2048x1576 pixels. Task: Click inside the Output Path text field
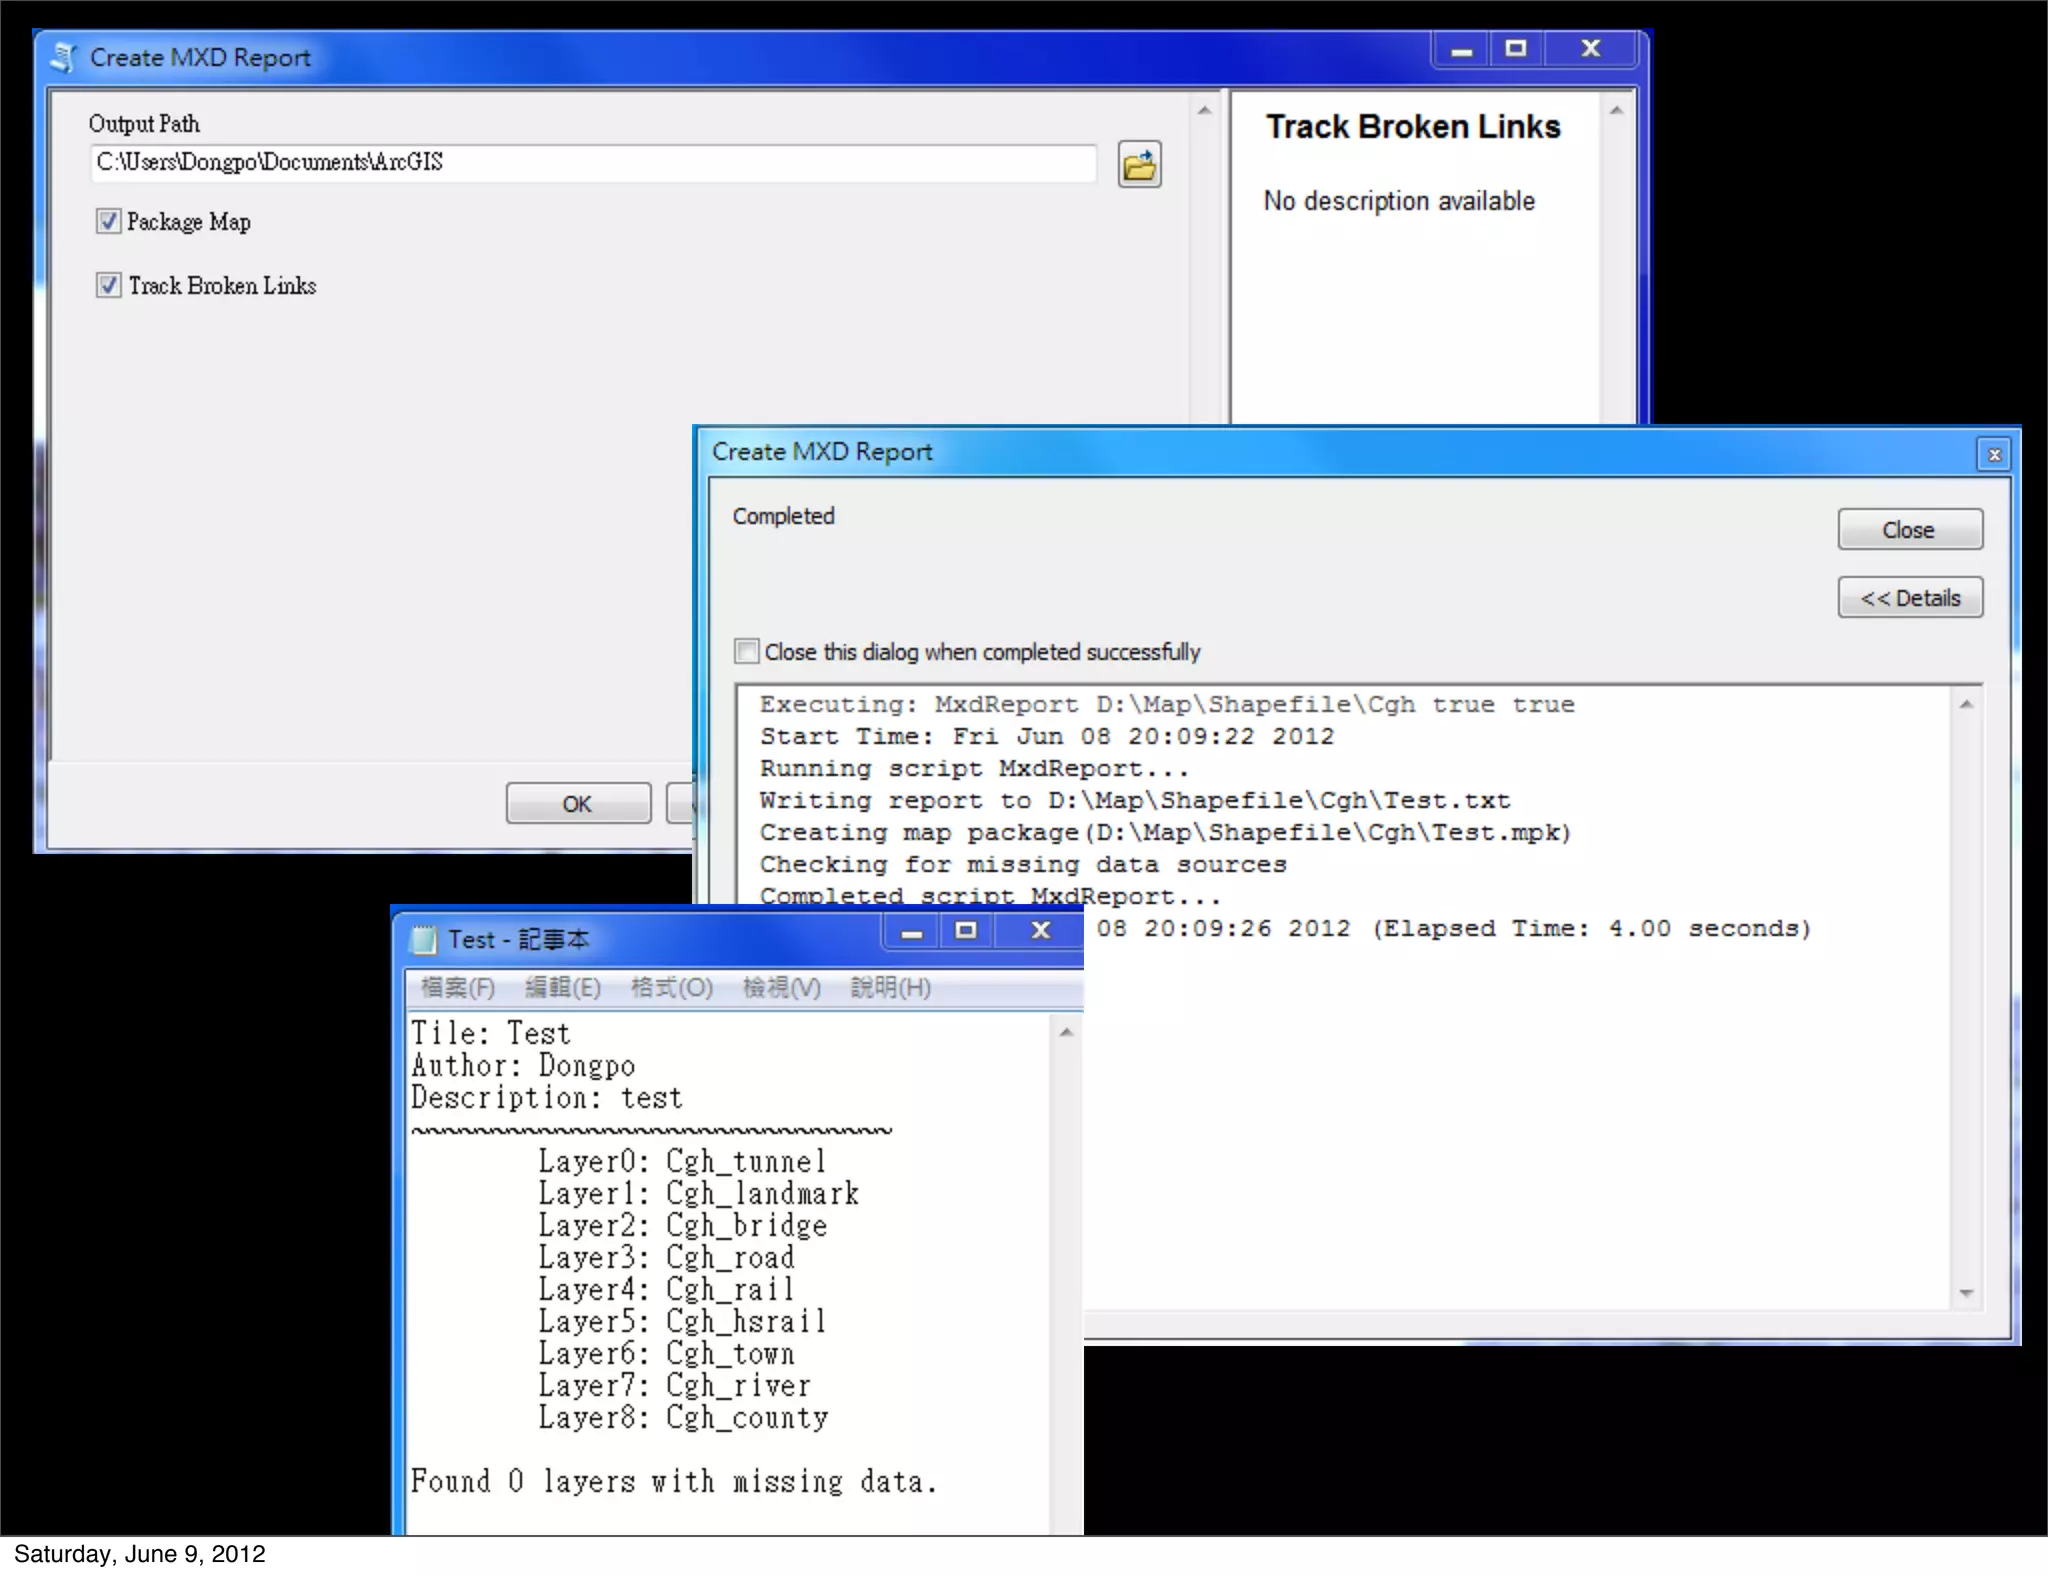(592, 163)
